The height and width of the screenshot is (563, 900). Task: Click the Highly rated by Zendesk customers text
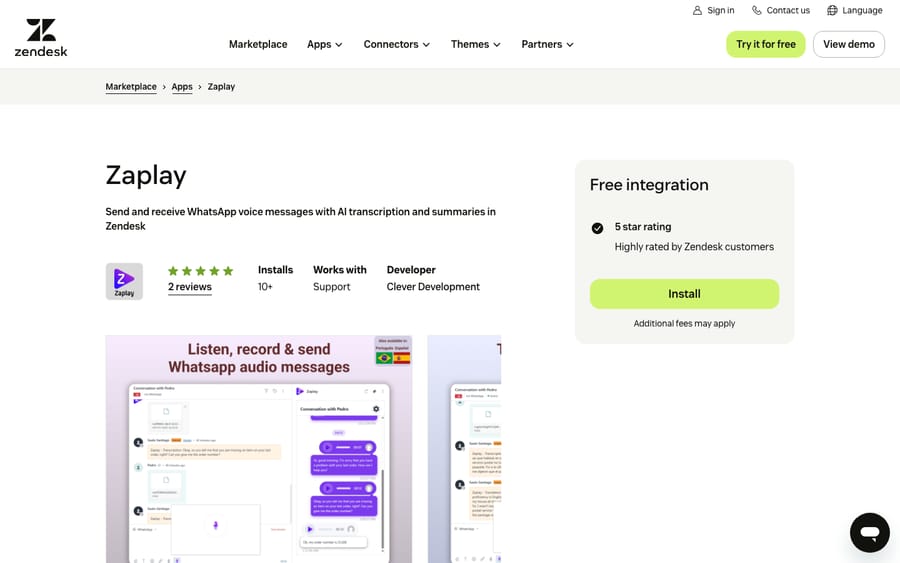[x=694, y=247]
